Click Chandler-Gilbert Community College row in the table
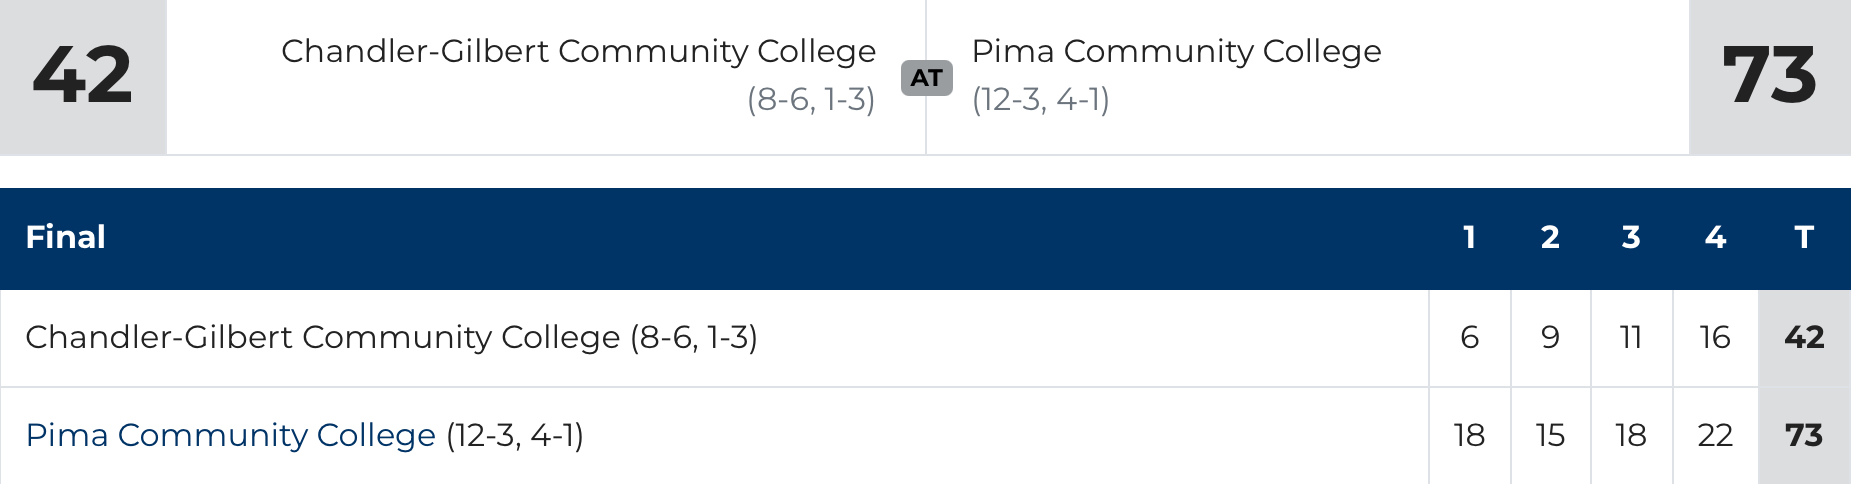This screenshot has width=1854, height=484. (x=391, y=337)
